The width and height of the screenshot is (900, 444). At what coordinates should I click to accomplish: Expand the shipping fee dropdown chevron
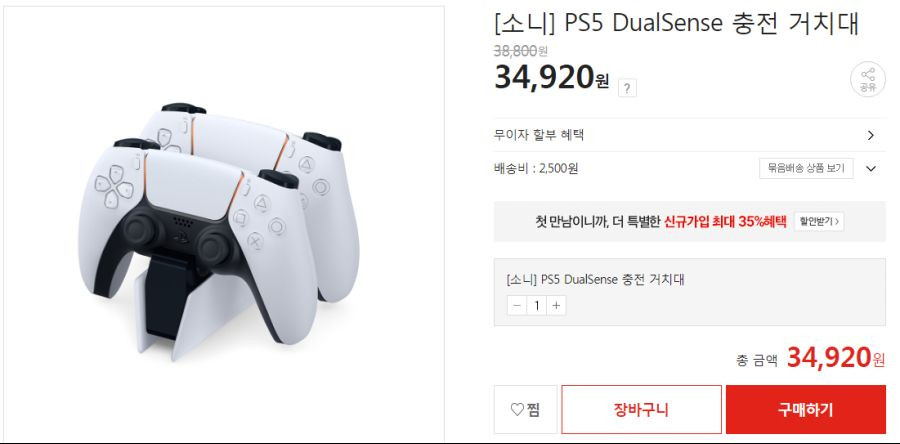click(871, 169)
